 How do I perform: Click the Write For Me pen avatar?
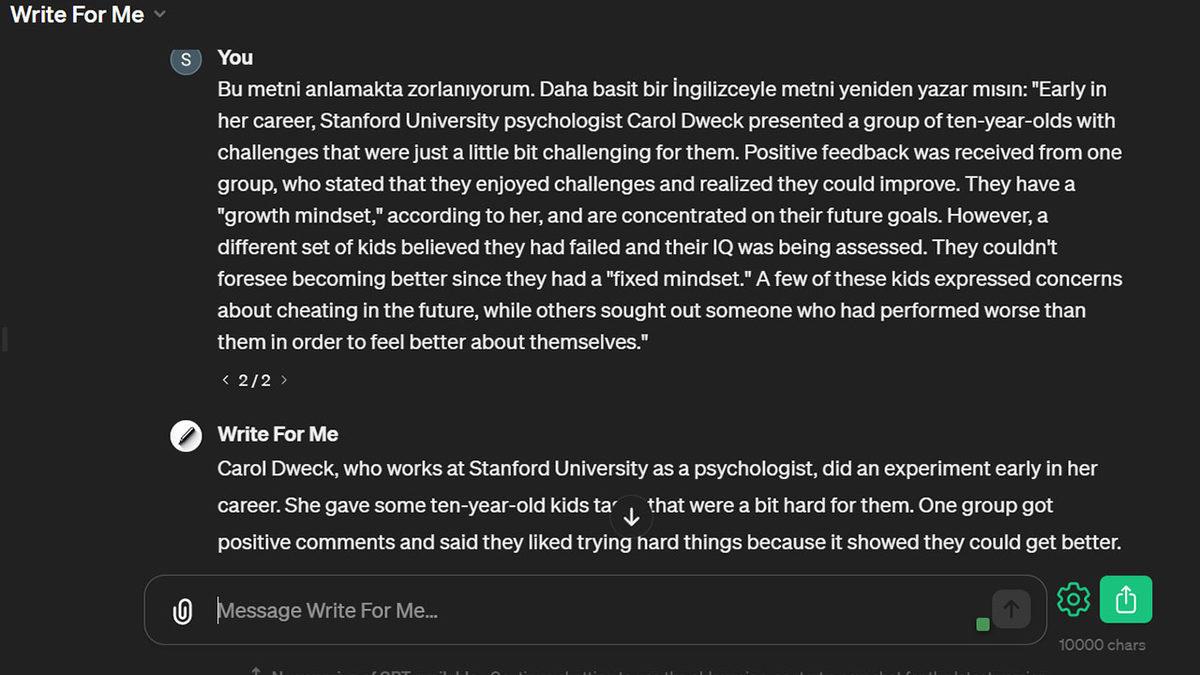click(186, 436)
